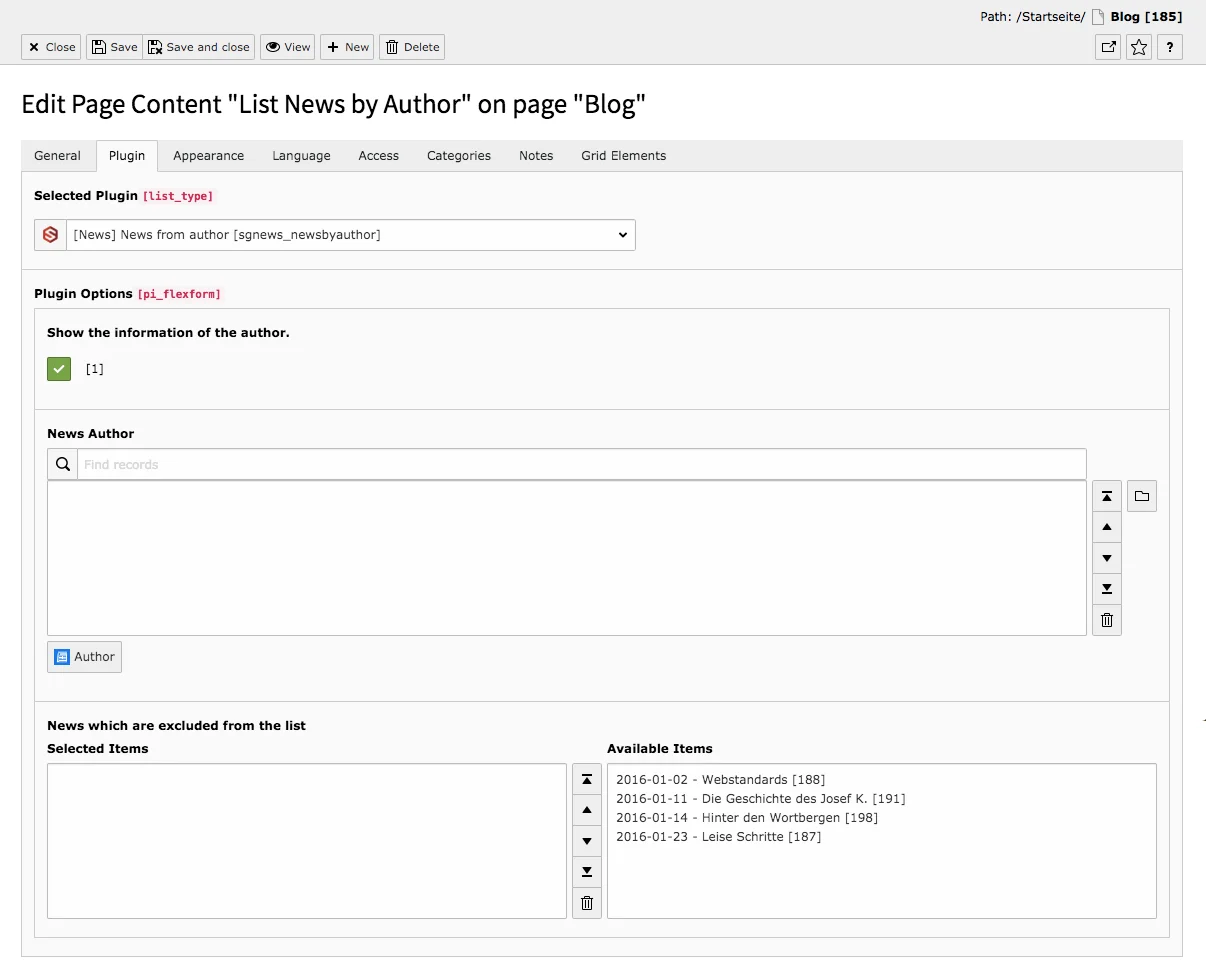
Task: Open the Grid Elements tab
Action: pyautogui.click(x=622, y=155)
